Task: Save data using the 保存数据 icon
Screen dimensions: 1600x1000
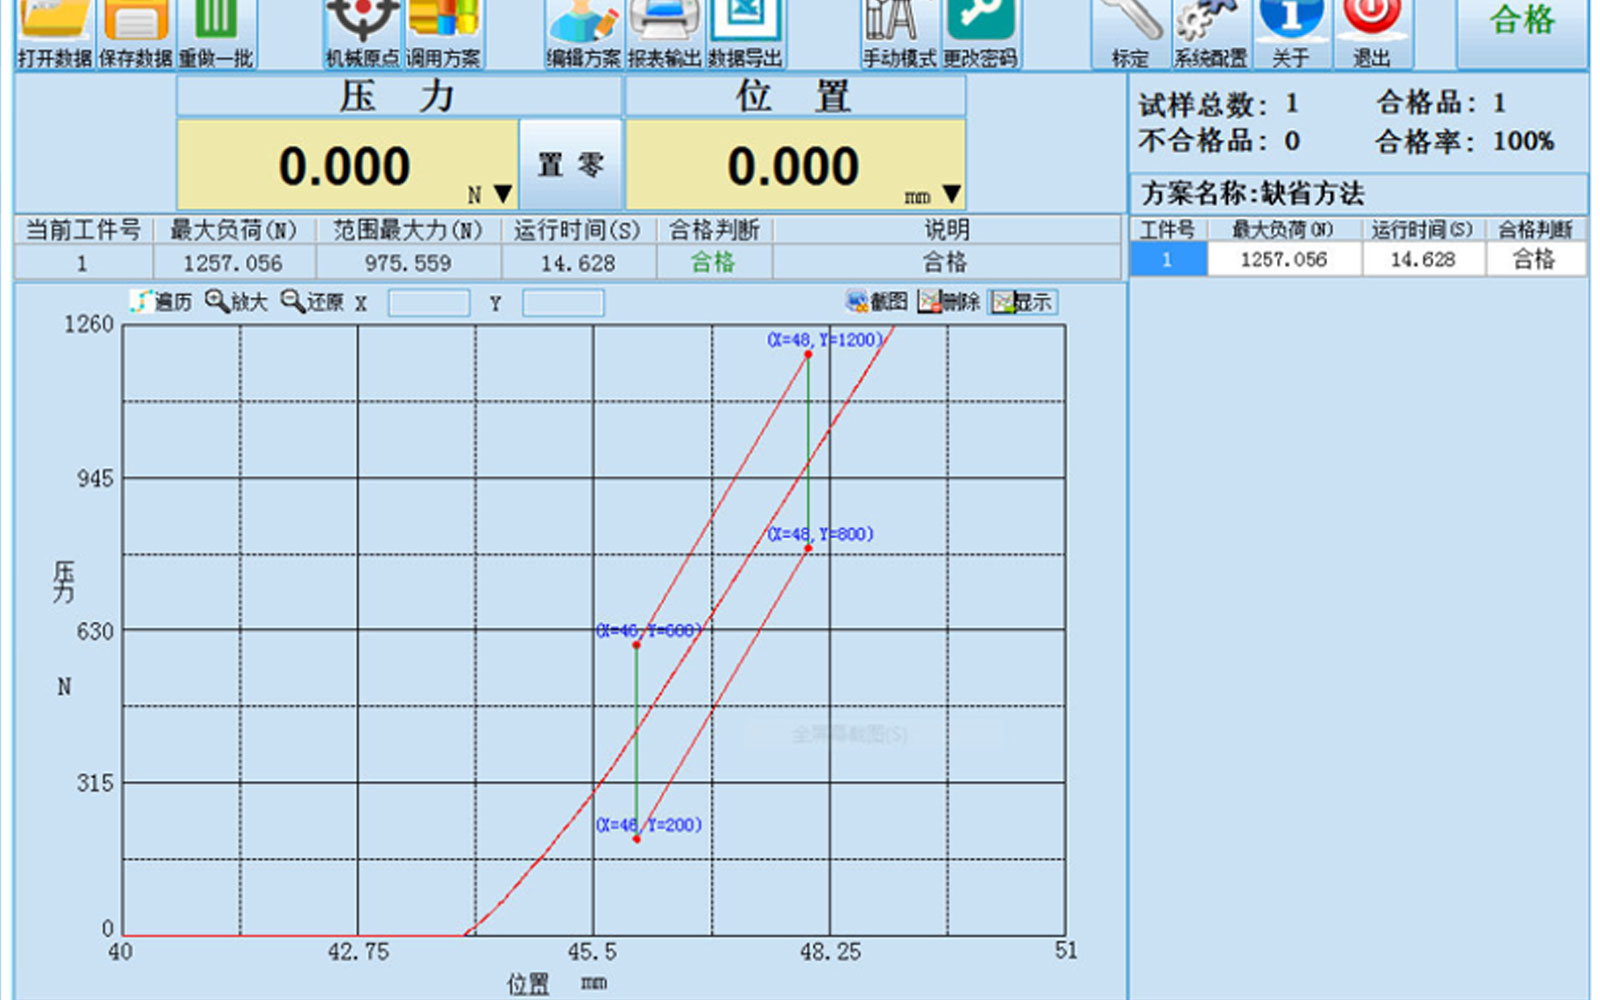Action: [x=135, y=34]
